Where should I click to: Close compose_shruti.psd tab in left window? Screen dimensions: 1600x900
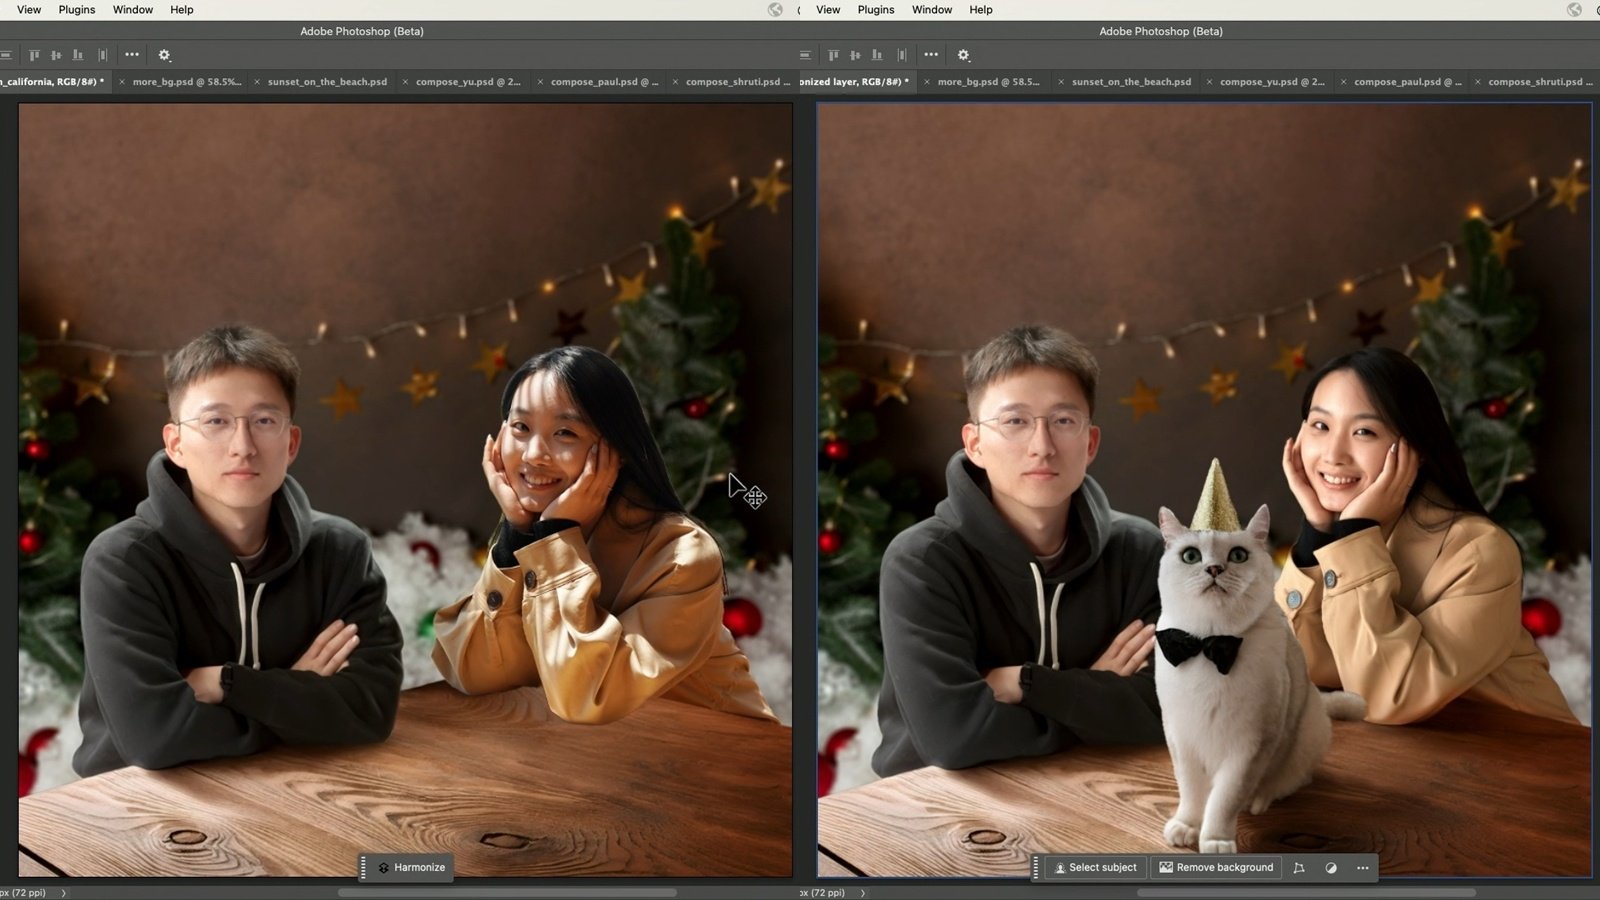[x=676, y=82]
